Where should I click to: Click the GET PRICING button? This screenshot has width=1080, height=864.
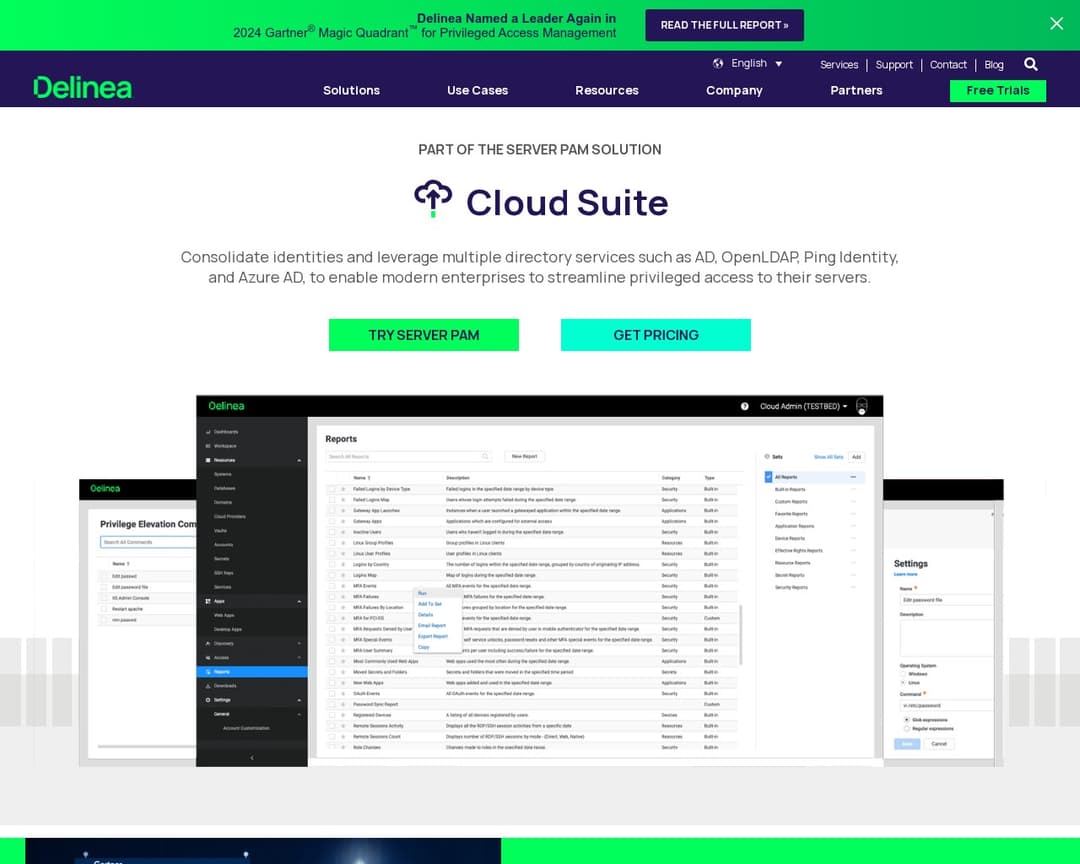tap(656, 335)
